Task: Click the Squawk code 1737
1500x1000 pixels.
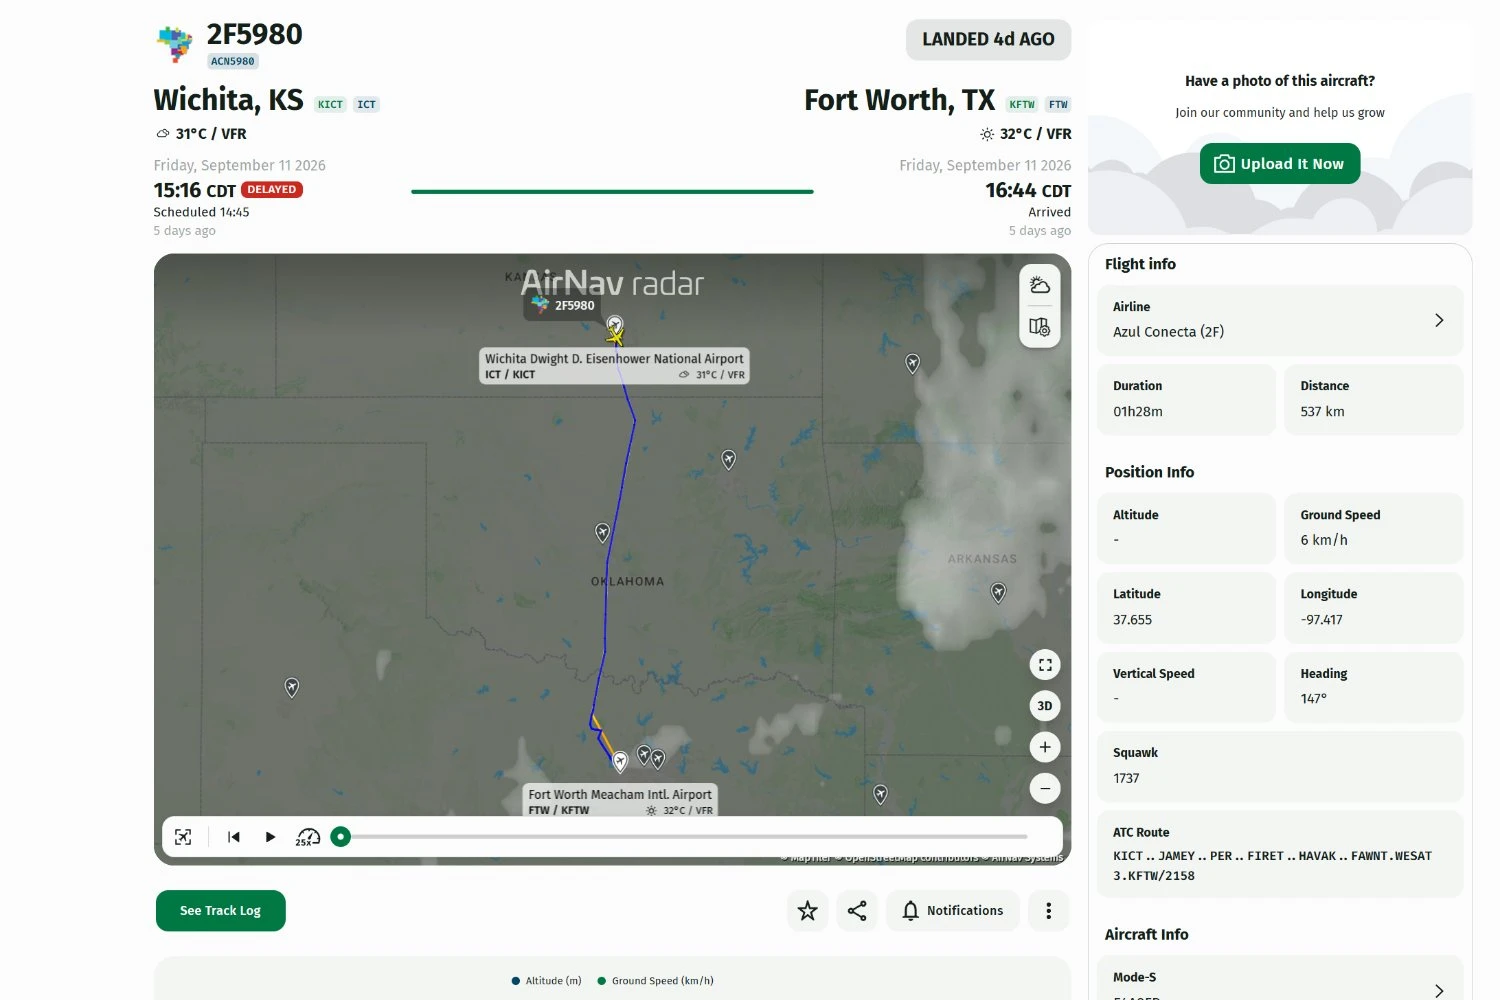Action: 1127,778
